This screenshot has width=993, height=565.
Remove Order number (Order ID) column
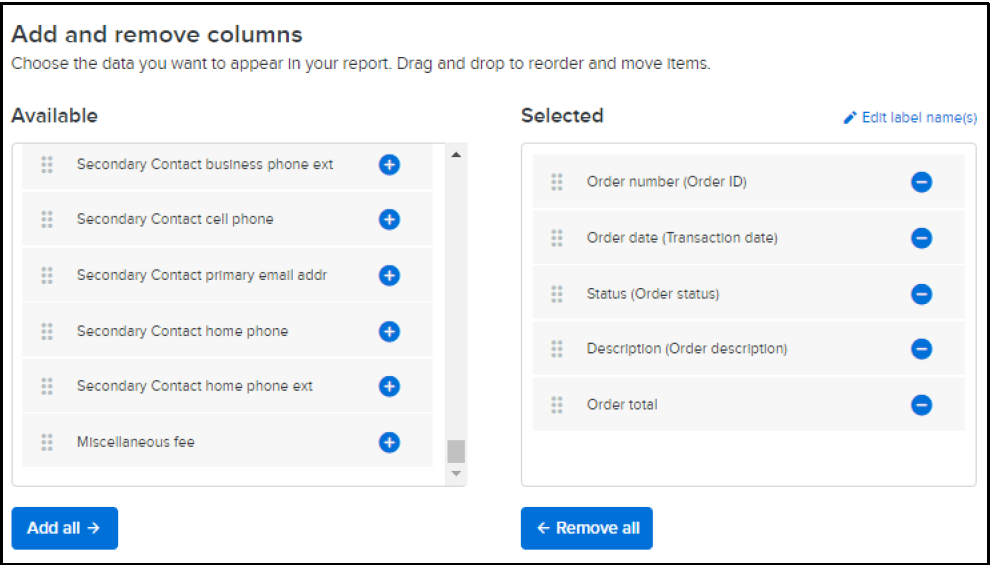pos(921,182)
